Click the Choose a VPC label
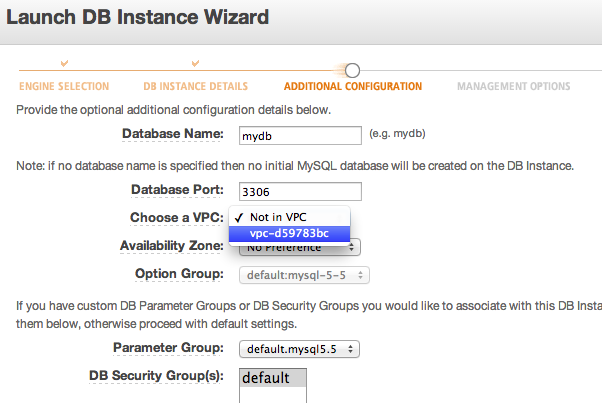This screenshot has height=403, width=602. (177, 218)
